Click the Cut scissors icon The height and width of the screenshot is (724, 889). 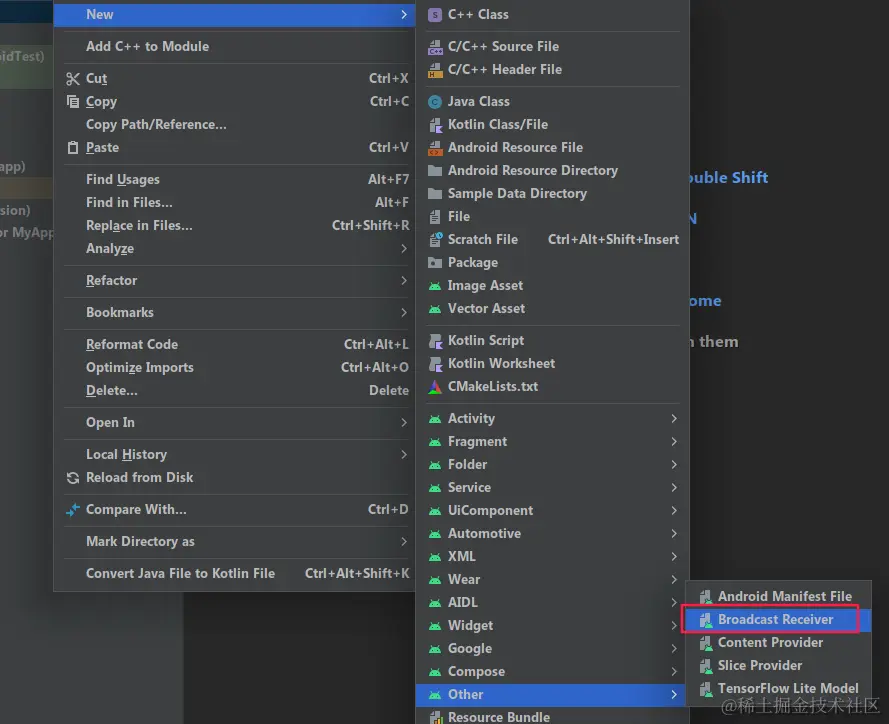(73, 79)
